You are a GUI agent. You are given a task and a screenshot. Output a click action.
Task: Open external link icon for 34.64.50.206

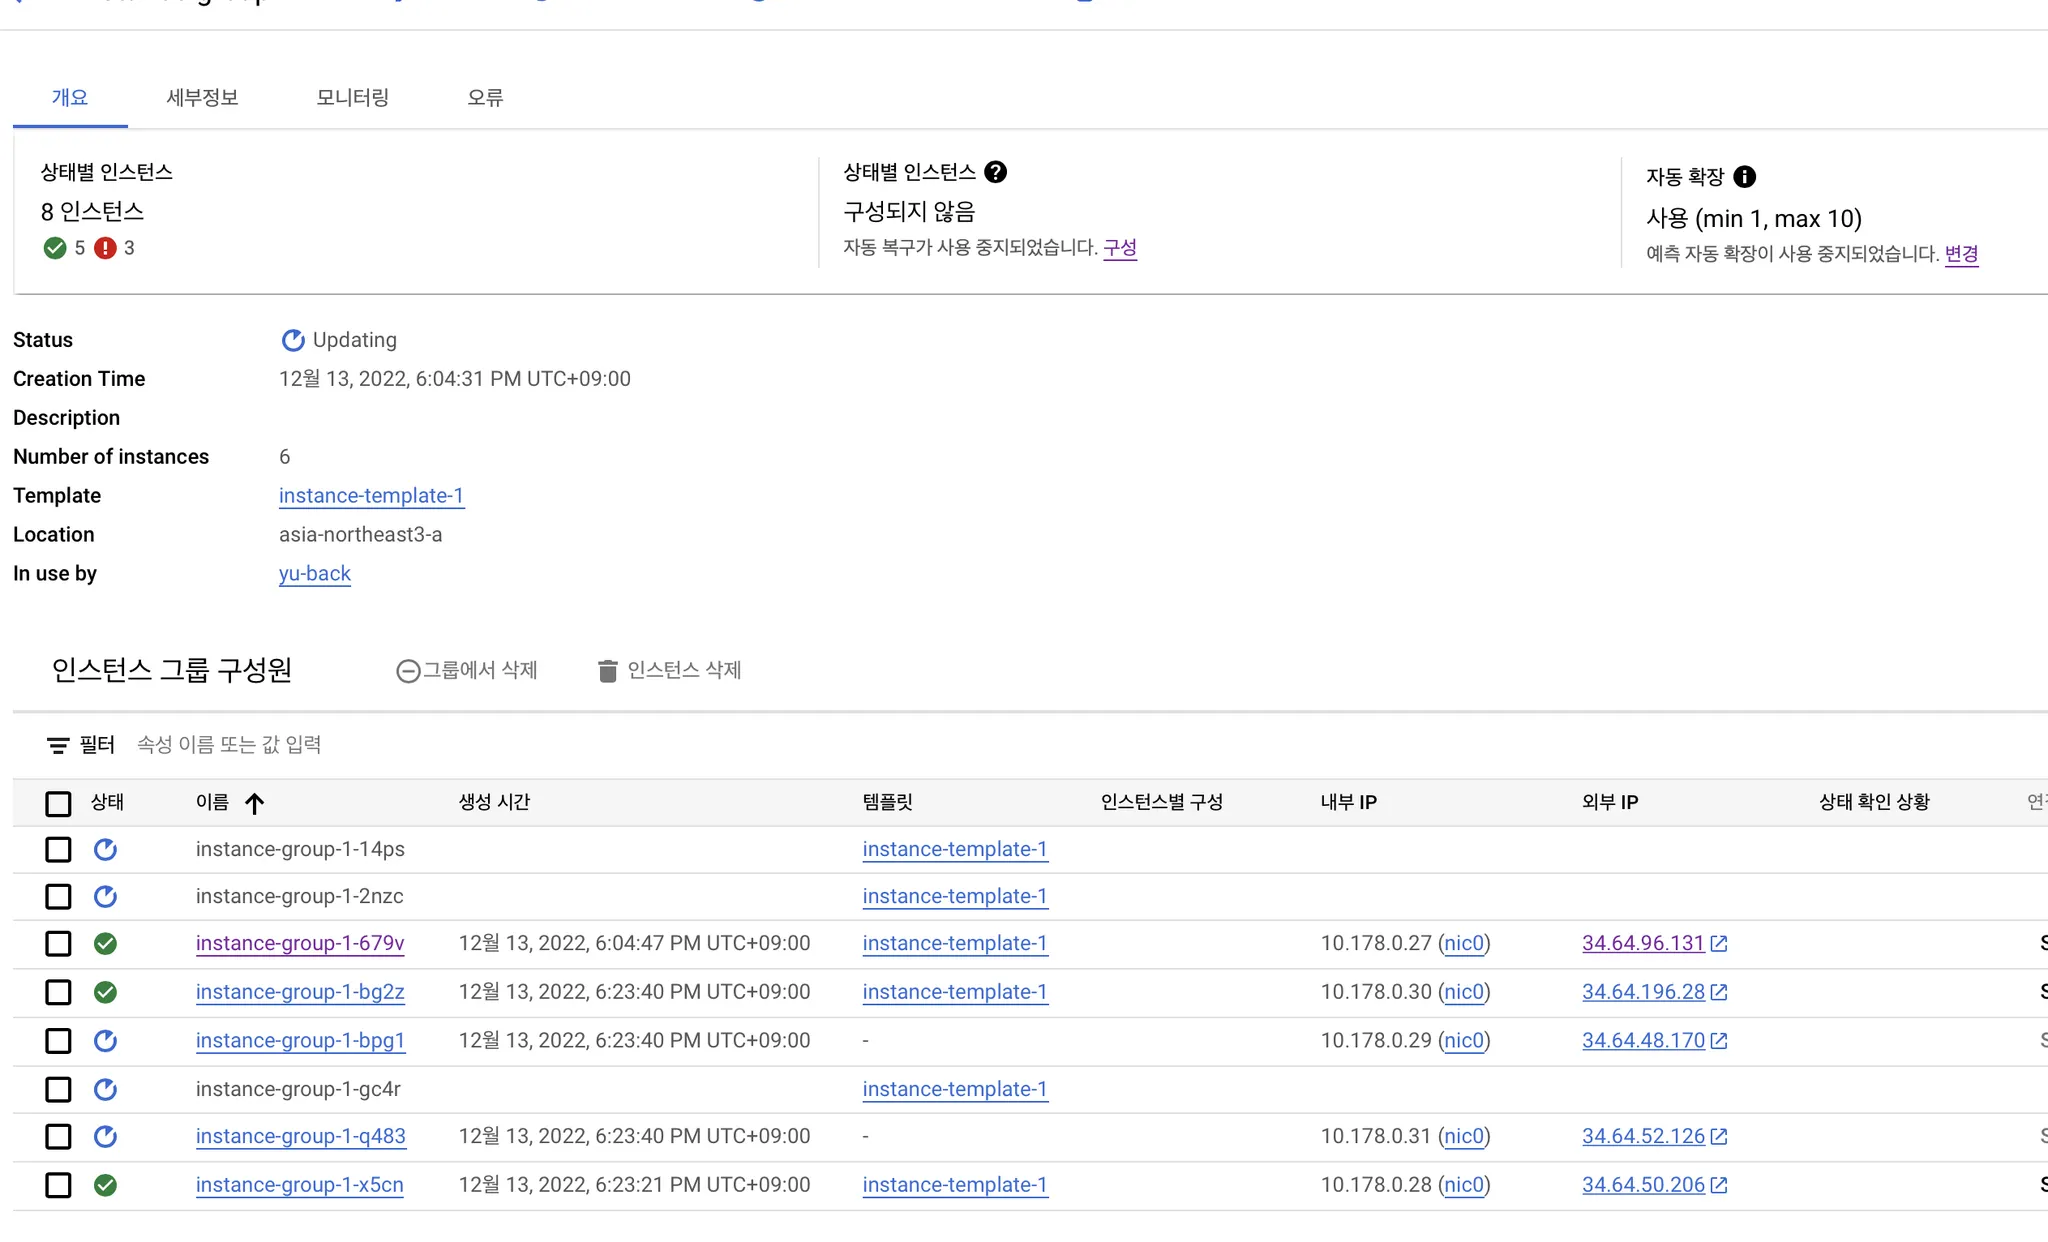coord(1719,1185)
